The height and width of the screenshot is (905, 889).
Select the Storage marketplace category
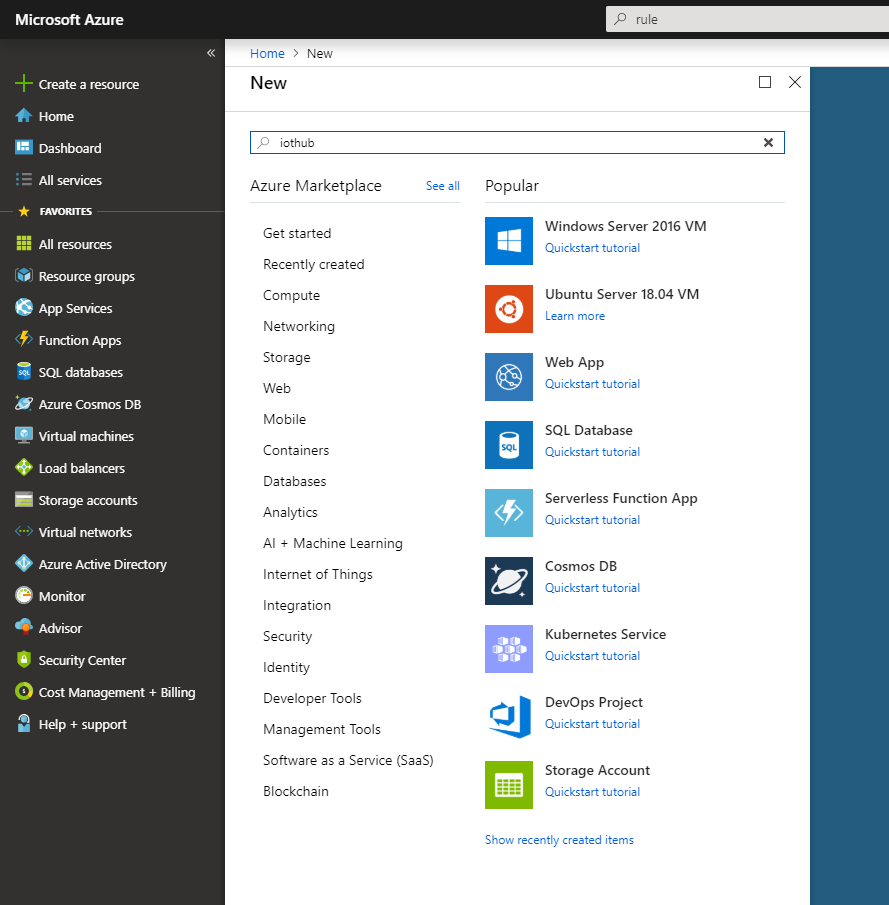[x=287, y=357]
